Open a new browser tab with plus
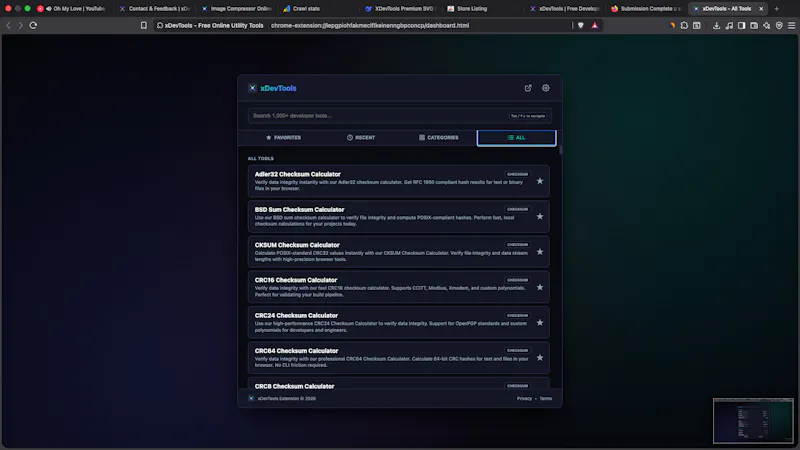Image resolution: width=800 pixels, height=450 pixels. pyautogui.click(x=777, y=9)
